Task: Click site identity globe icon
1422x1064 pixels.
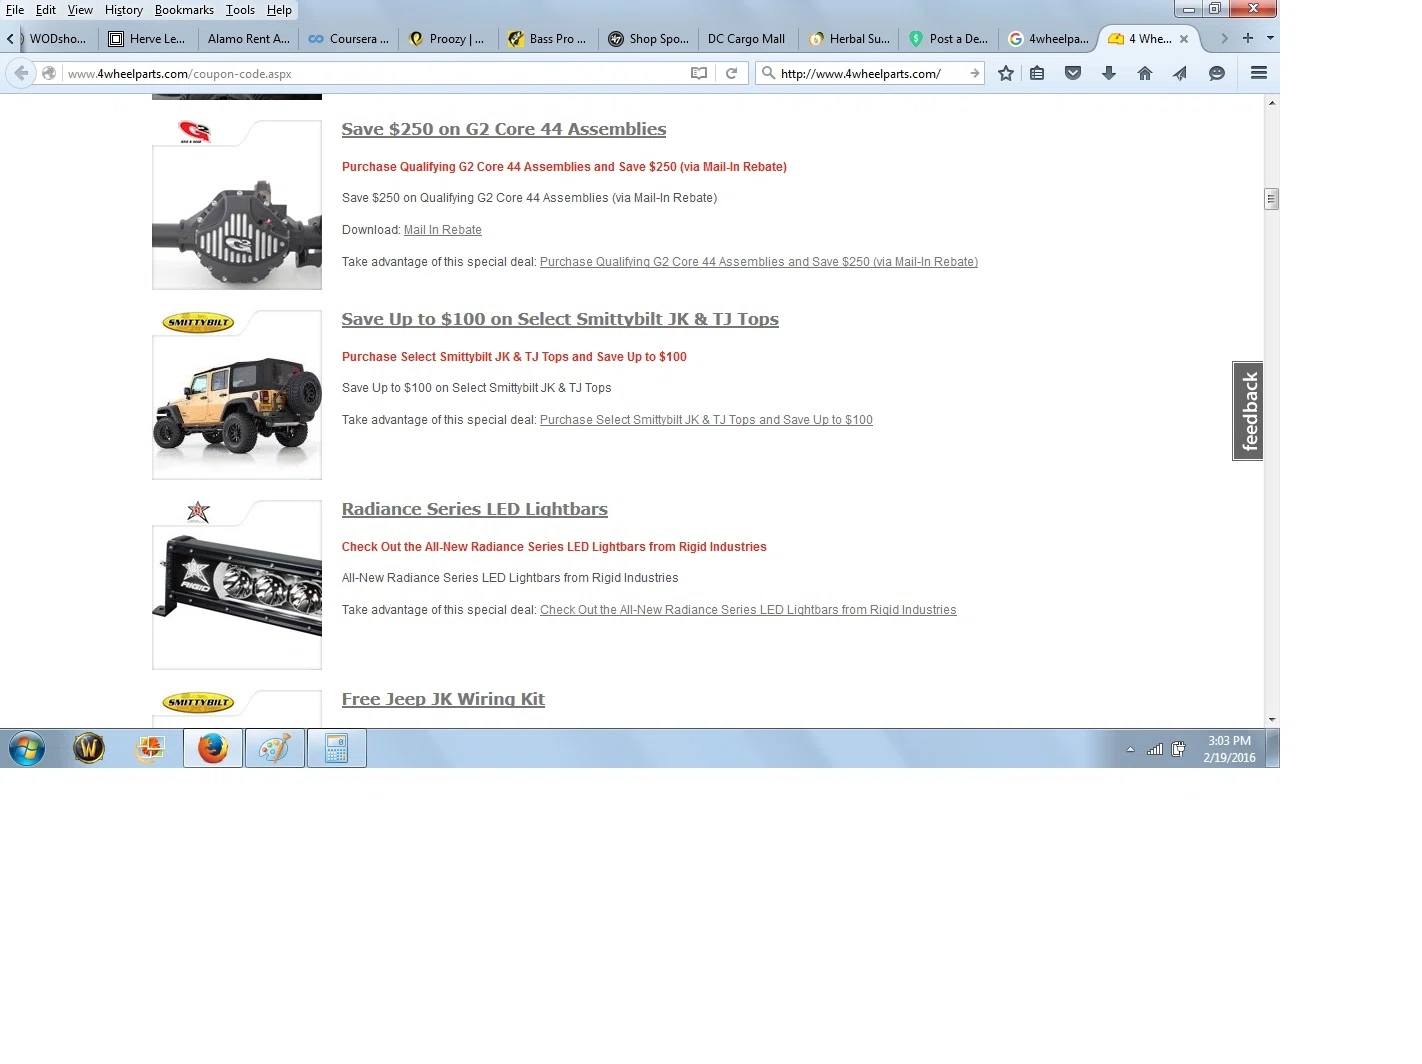Action: tap(49, 73)
